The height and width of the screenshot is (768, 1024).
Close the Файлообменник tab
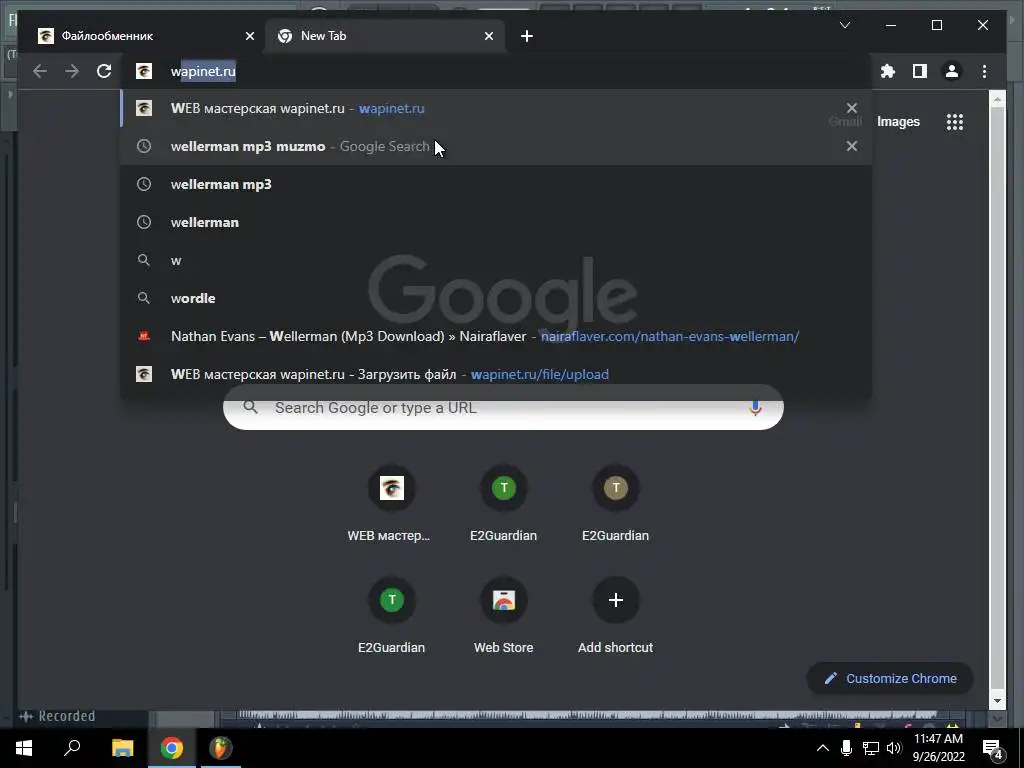tap(249, 36)
